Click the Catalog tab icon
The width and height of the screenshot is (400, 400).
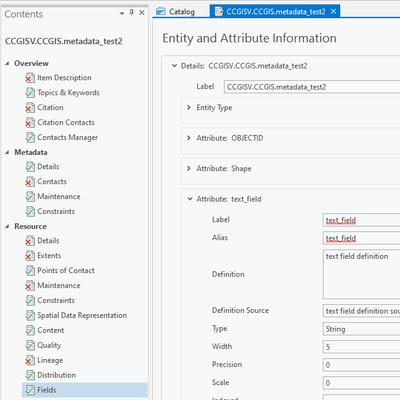click(161, 11)
